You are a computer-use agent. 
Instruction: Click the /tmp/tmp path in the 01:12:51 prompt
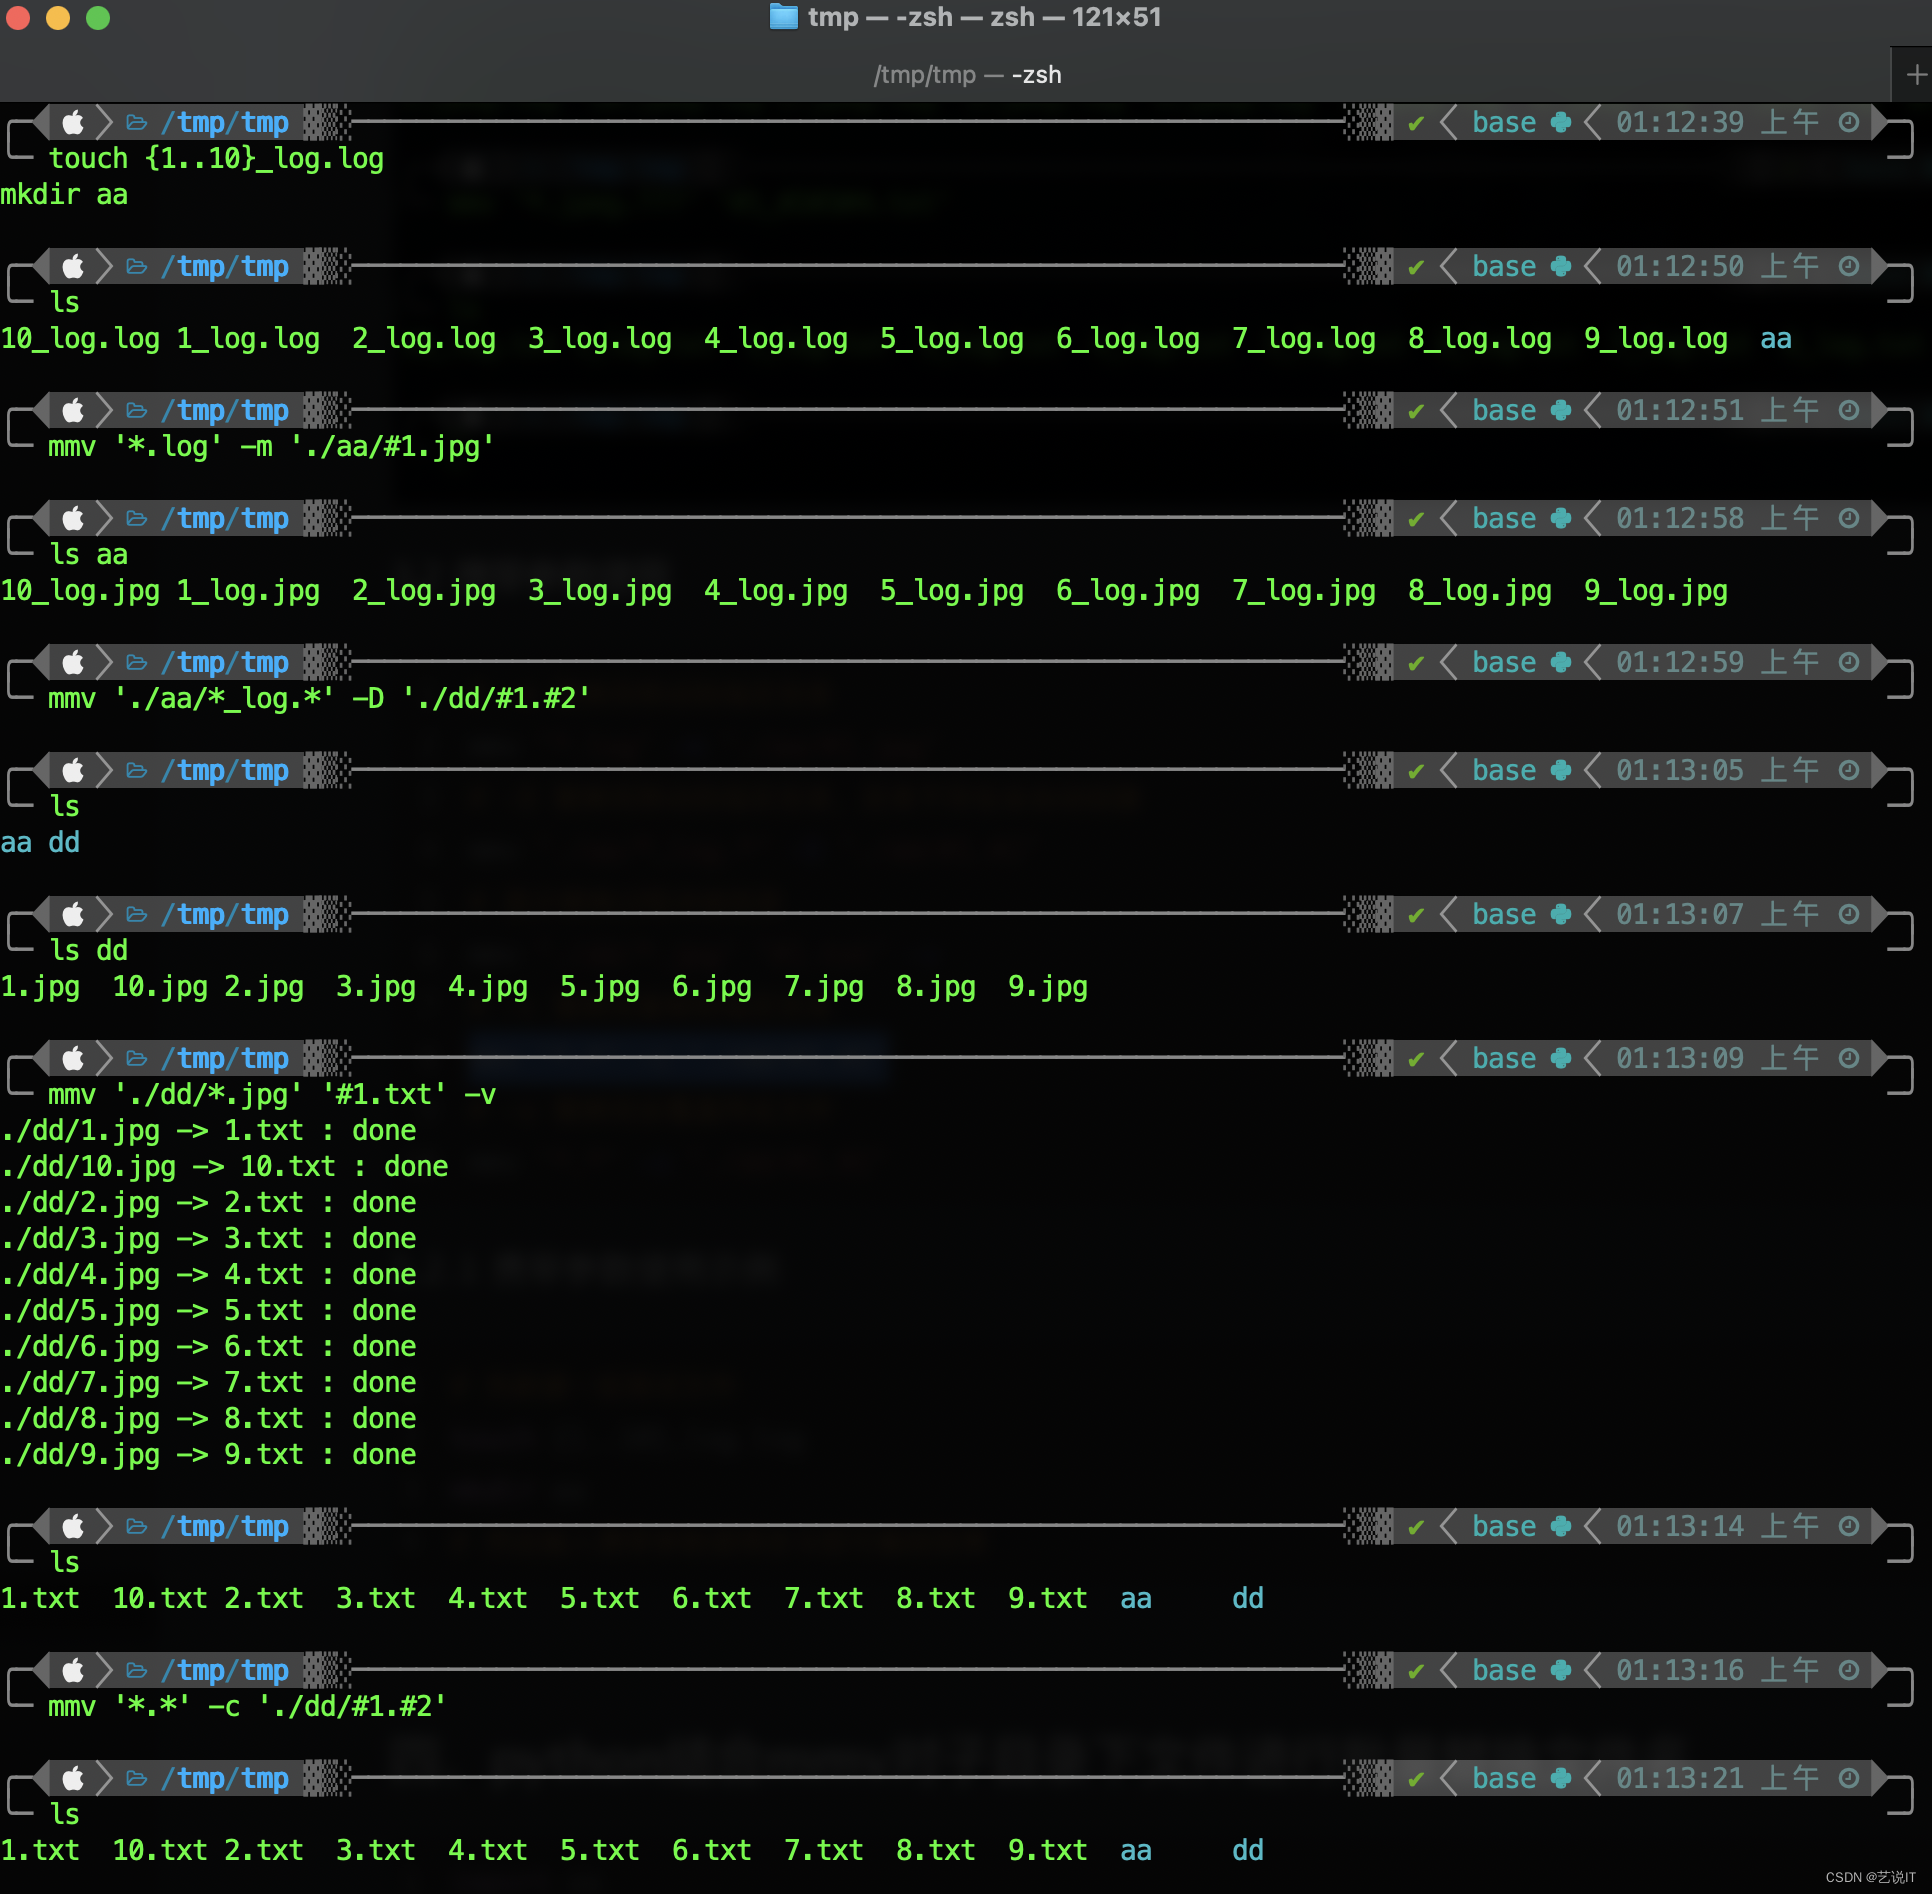click(x=225, y=411)
